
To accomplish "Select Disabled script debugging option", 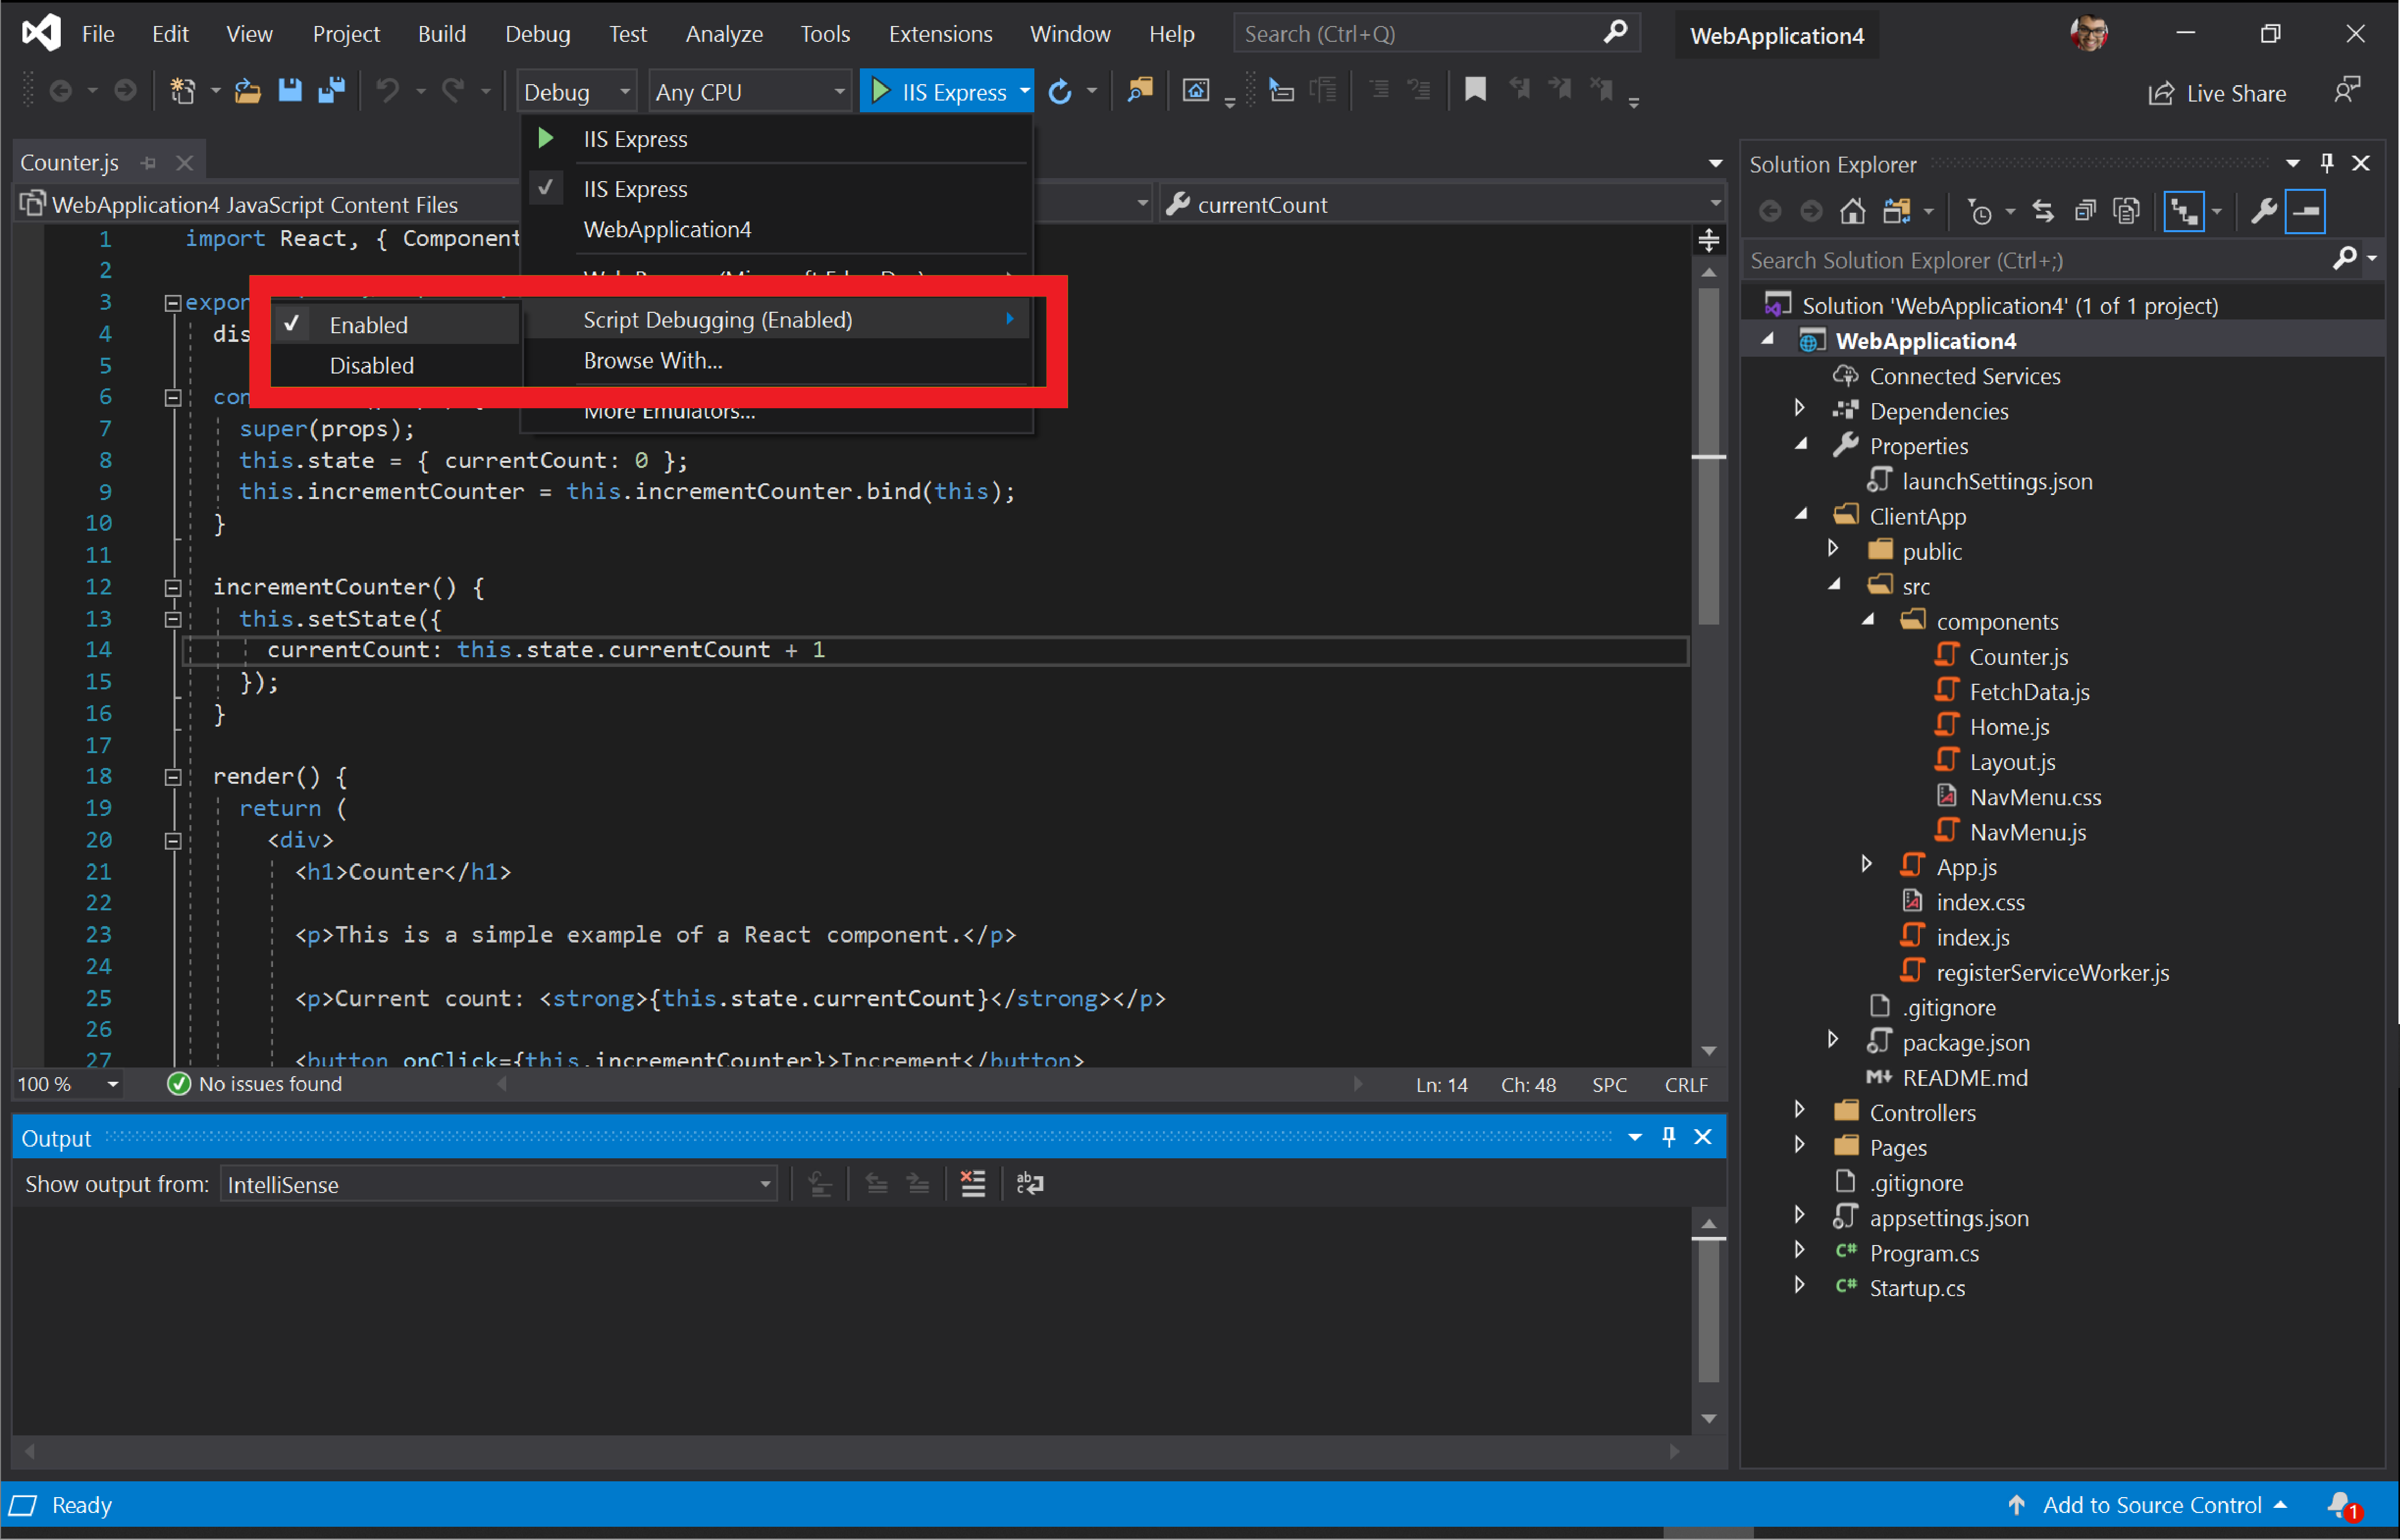I will [373, 364].
